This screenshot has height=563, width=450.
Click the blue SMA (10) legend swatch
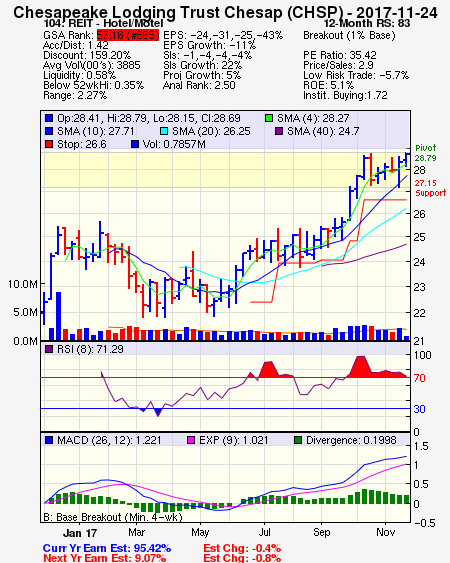click(x=49, y=131)
